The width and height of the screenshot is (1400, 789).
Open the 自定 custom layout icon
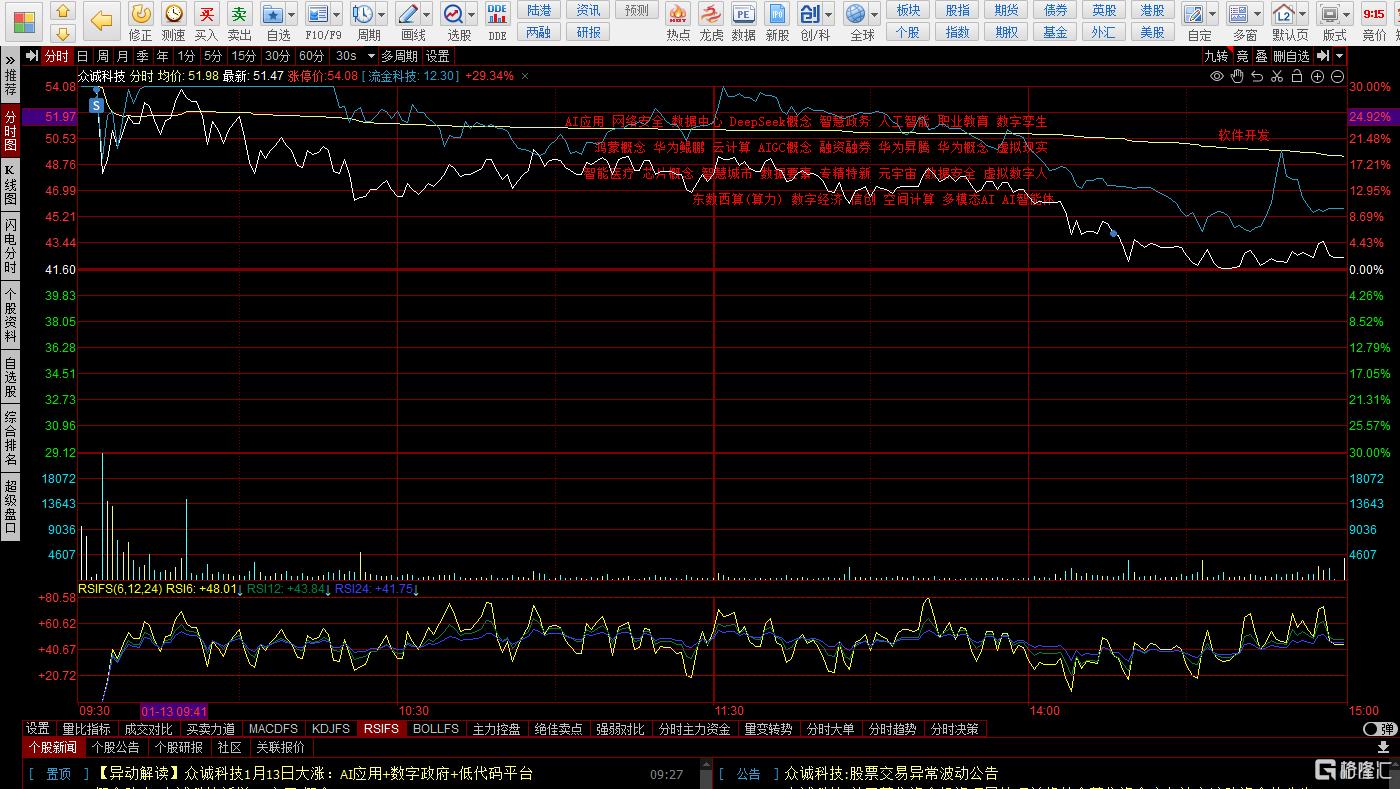pos(1193,14)
